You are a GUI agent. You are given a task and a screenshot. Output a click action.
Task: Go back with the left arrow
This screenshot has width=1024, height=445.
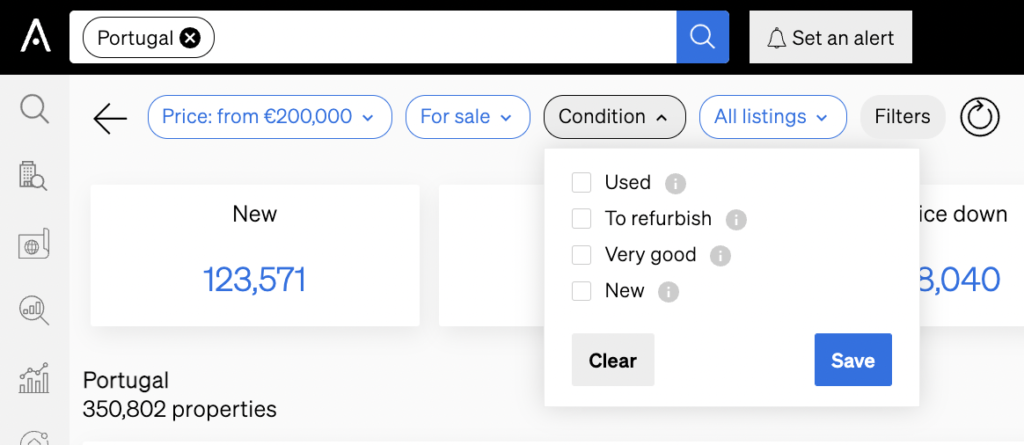click(110, 118)
